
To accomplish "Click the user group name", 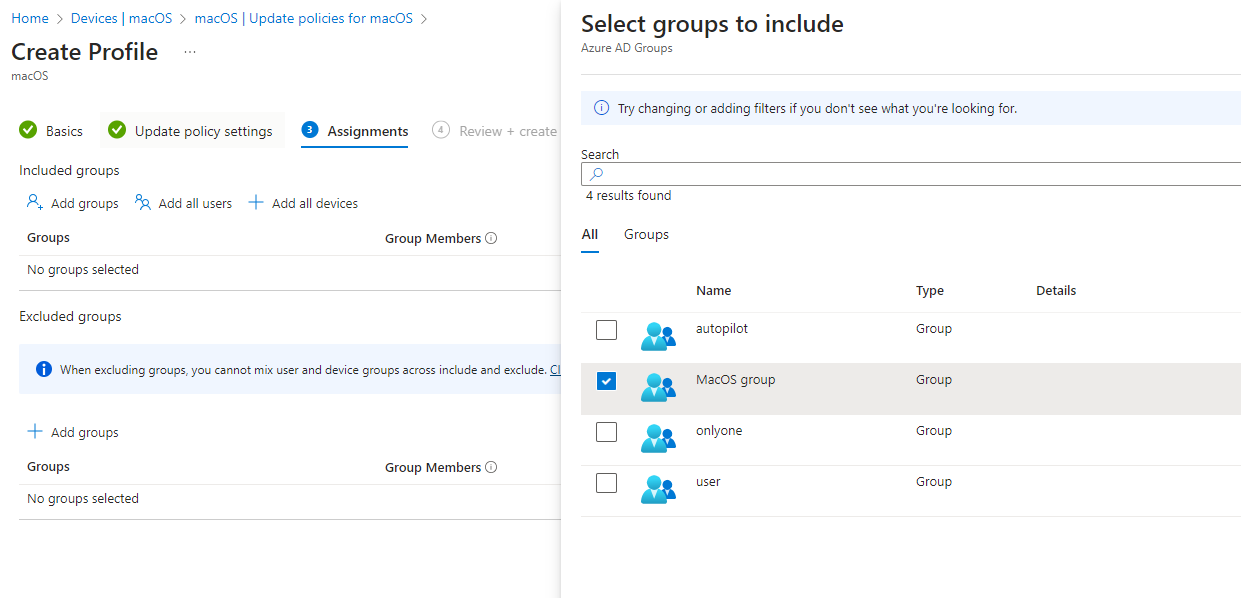I will coord(708,481).
